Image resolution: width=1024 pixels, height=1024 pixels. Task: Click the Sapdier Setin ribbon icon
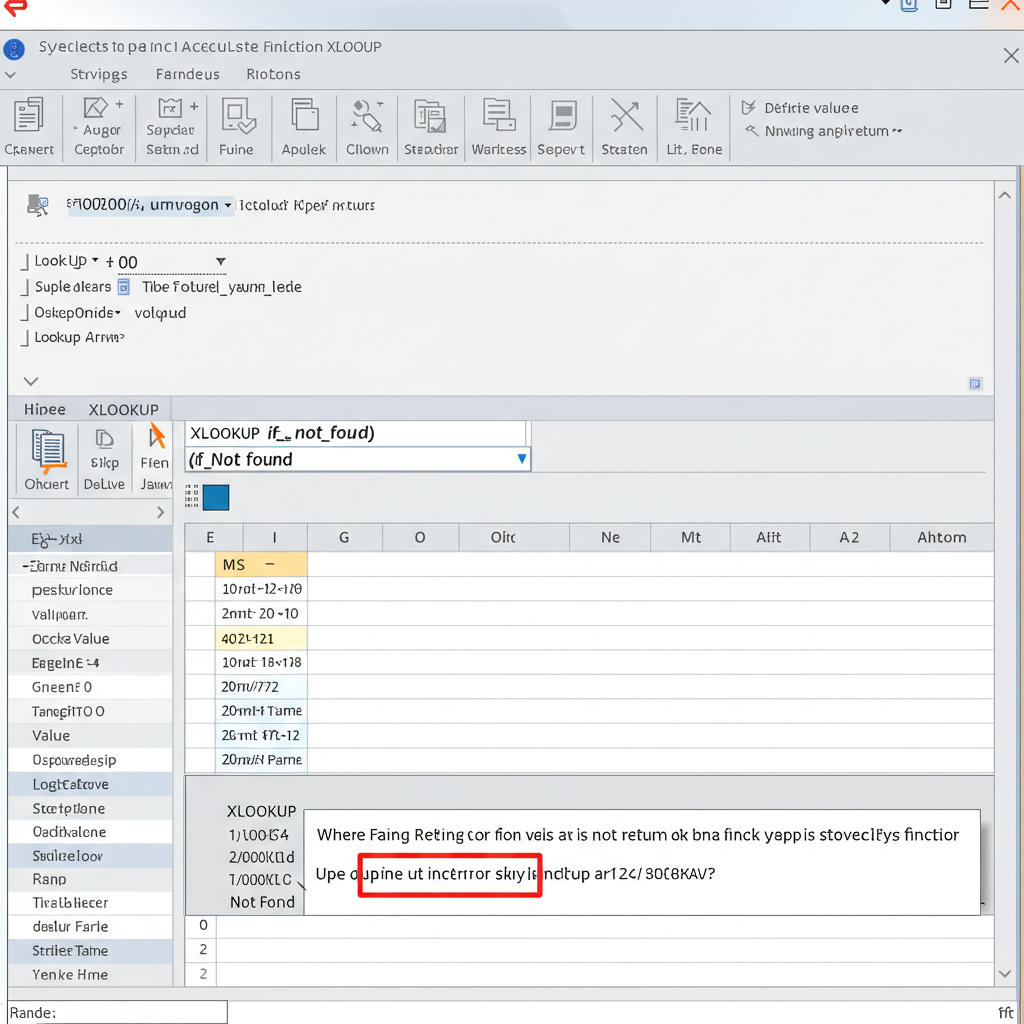(170, 108)
